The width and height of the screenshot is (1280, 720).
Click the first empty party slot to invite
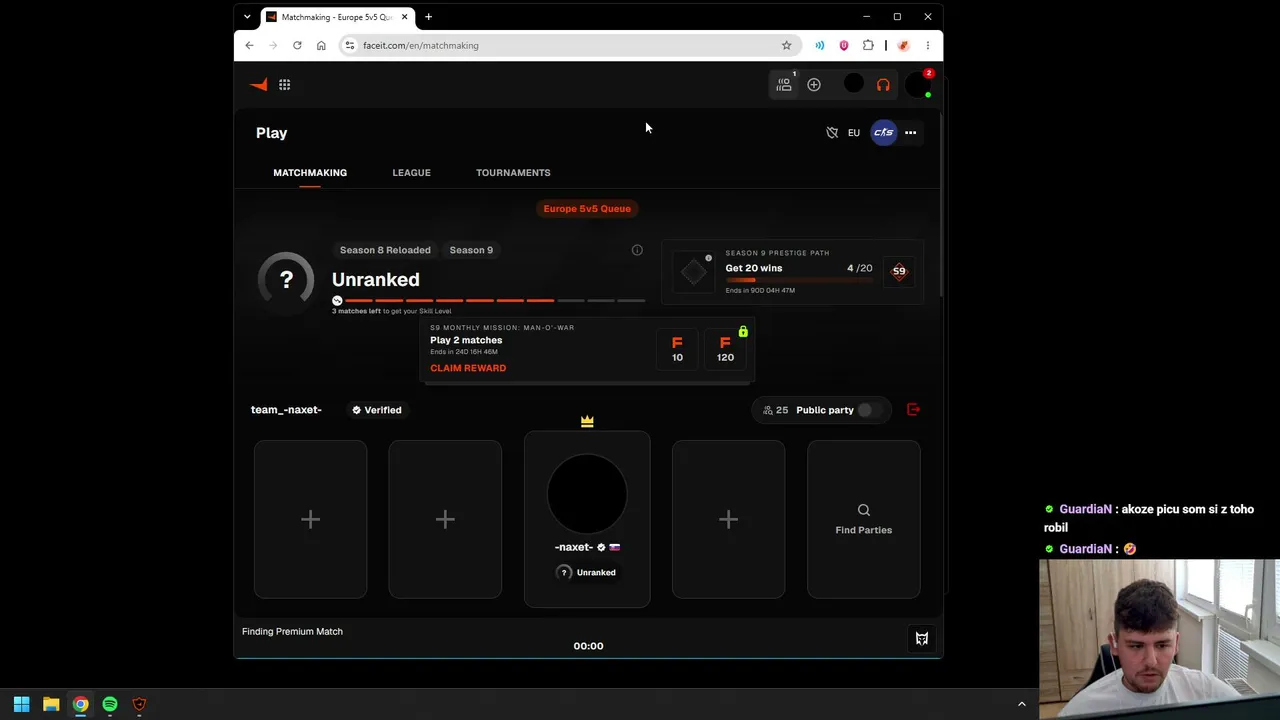pyautogui.click(x=310, y=519)
